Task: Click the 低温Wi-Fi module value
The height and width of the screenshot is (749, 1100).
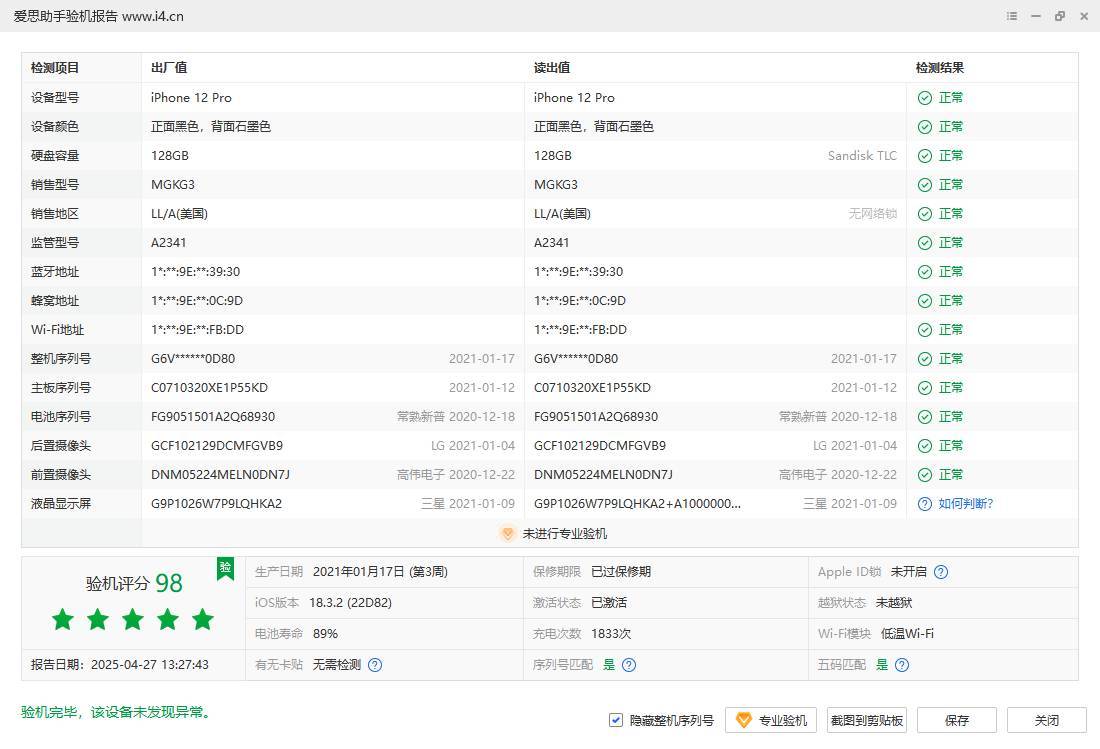Action: (907, 634)
